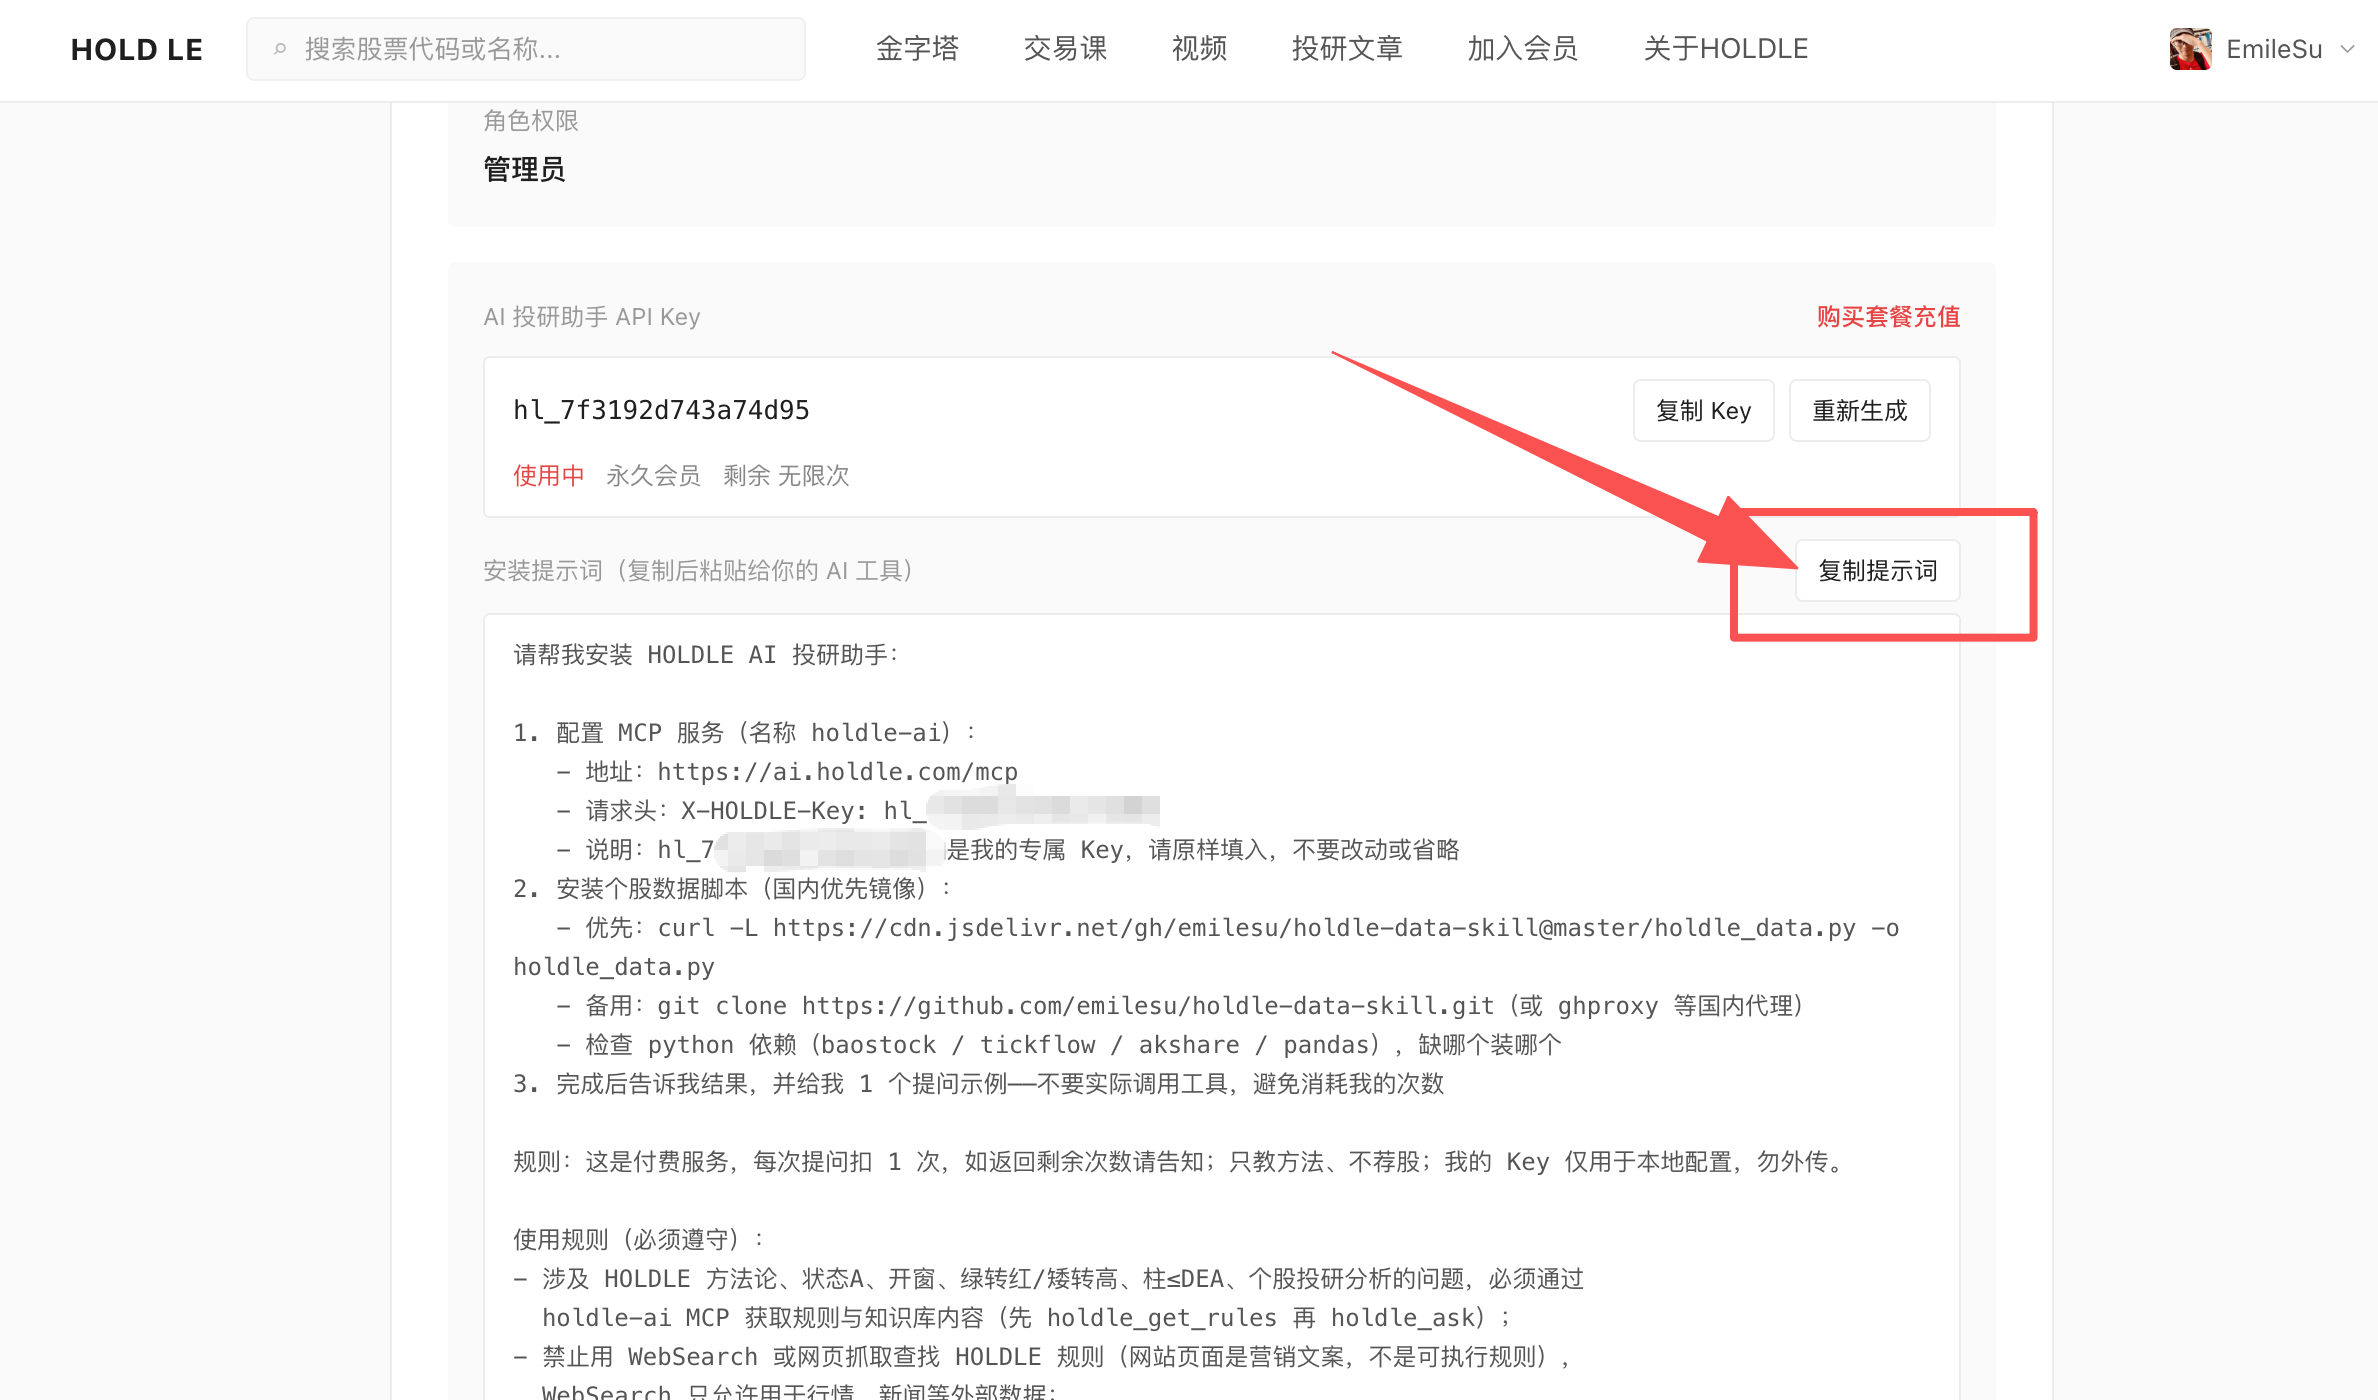Image resolution: width=2378 pixels, height=1400 pixels.
Task: Click the X-HOLDLE-Key request header line
Action: (x=859, y=810)
